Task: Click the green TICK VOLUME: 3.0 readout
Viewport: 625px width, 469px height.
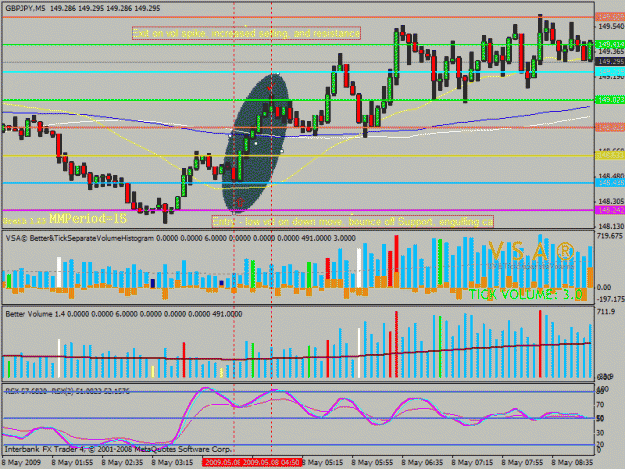Action: pyautogui.click(x=525, y=294)
